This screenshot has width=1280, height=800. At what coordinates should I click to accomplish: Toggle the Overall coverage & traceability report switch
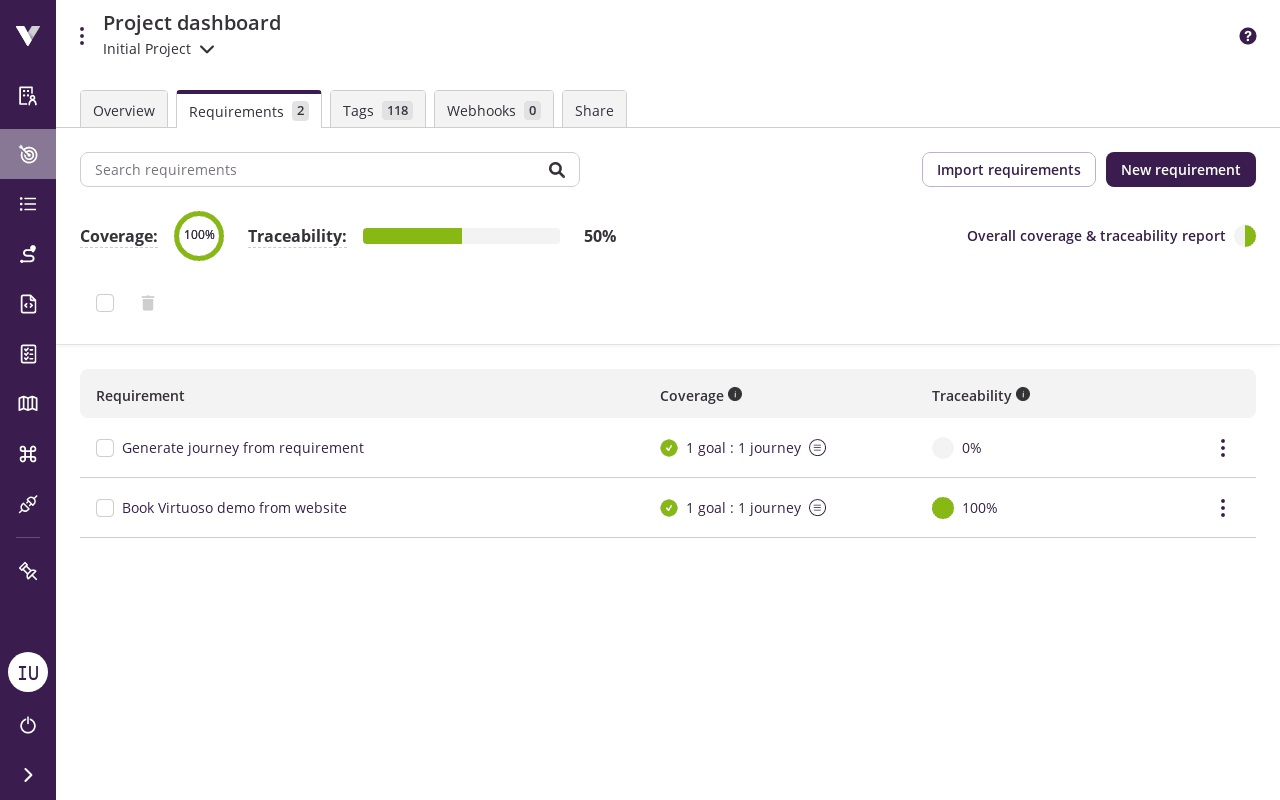tap(1244, 236)
